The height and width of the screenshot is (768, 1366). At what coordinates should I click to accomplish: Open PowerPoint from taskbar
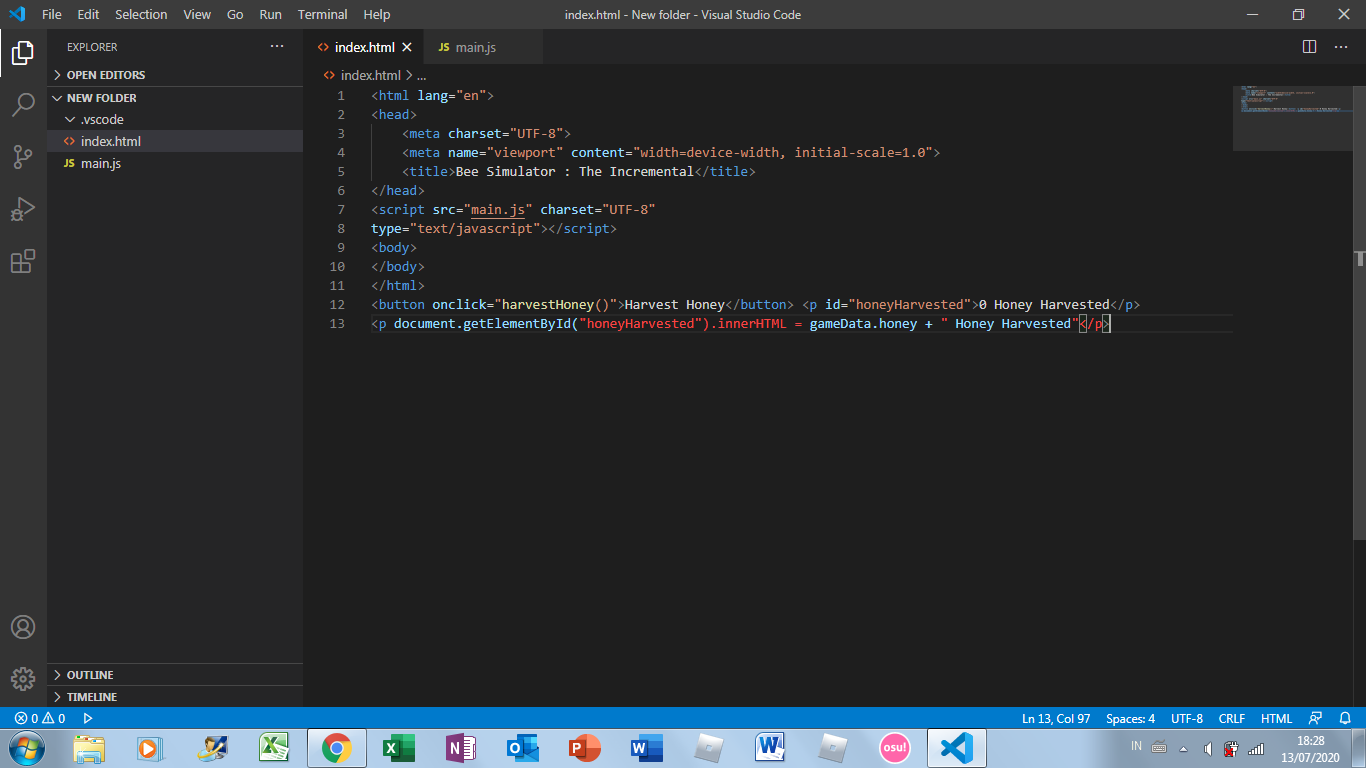pos(584,748)
